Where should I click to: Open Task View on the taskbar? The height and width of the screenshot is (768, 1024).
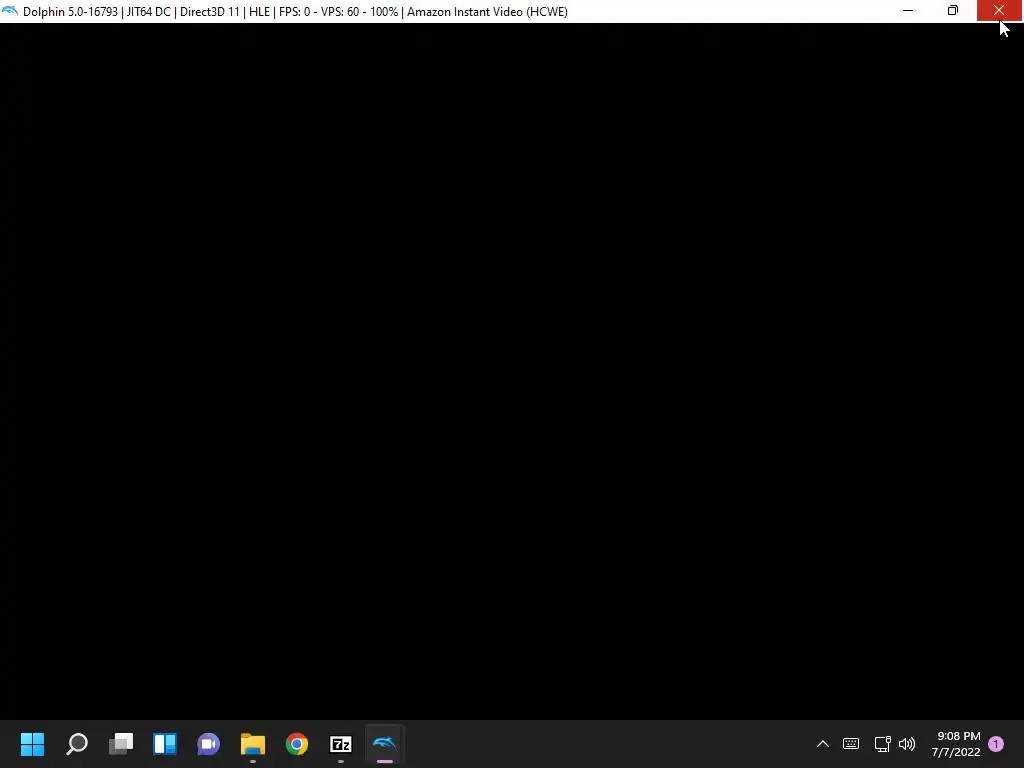pyautogui.click(x=121, y=744)
